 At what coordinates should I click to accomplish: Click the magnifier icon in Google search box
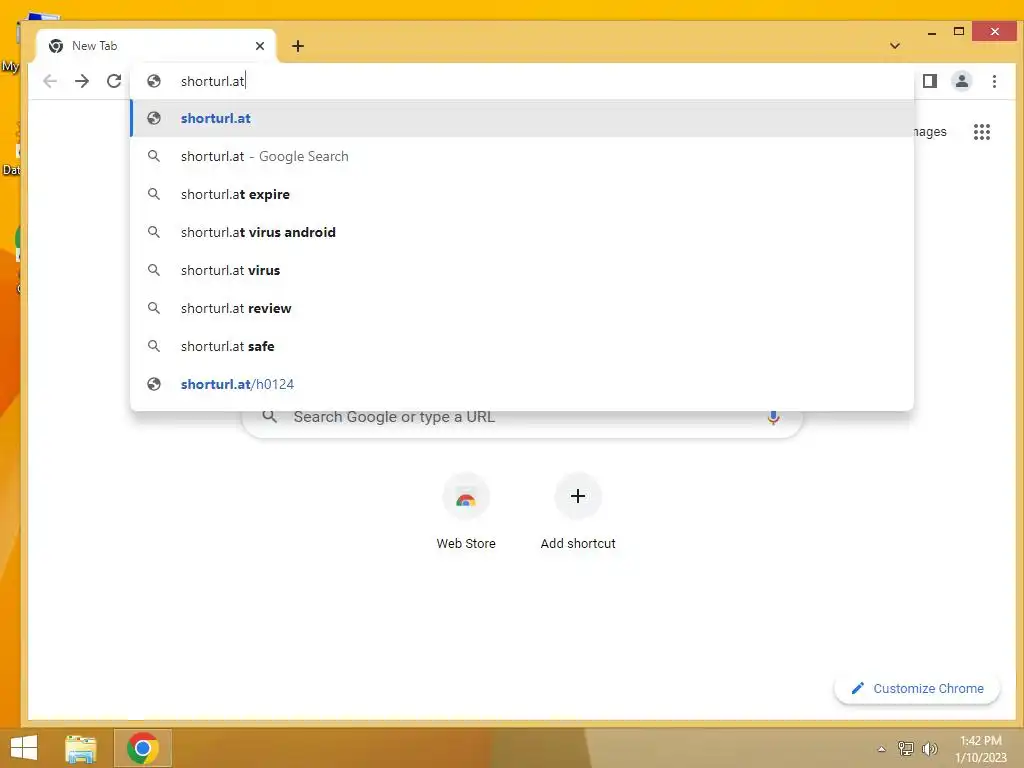pyautogui.click(x=269, y=417)
